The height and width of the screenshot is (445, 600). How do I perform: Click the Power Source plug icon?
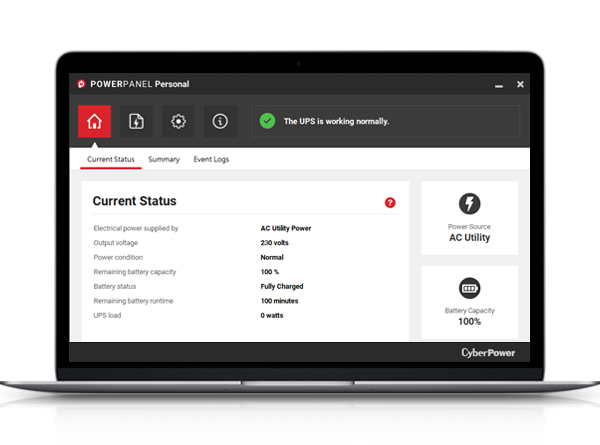coord(469,204)
